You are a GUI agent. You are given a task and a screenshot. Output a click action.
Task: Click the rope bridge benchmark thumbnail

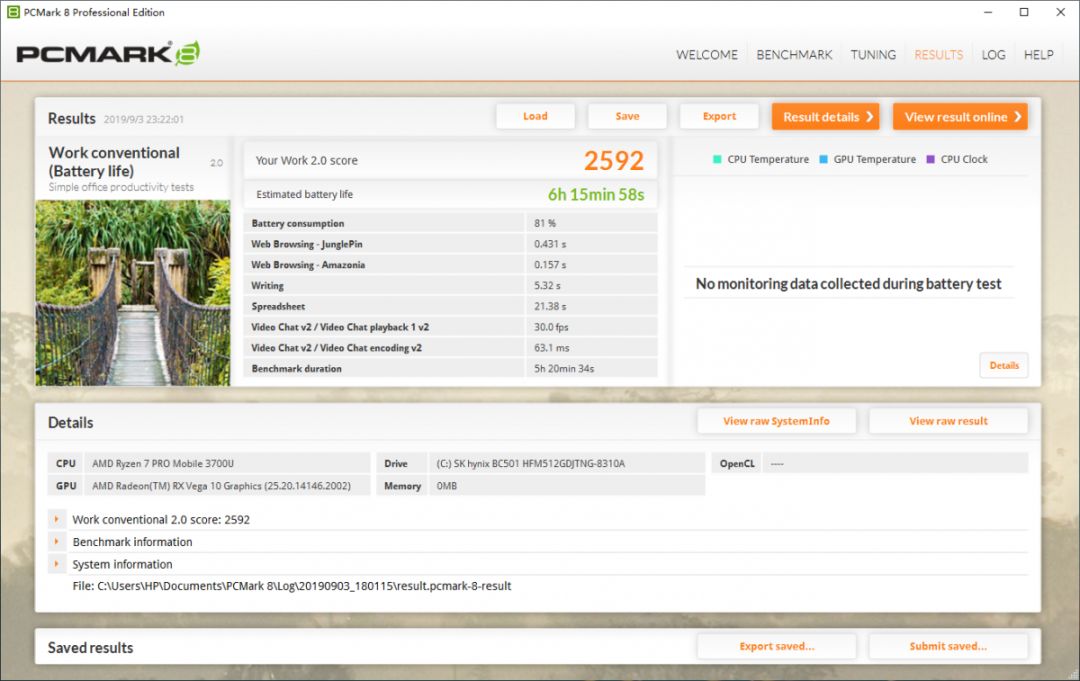133,292
